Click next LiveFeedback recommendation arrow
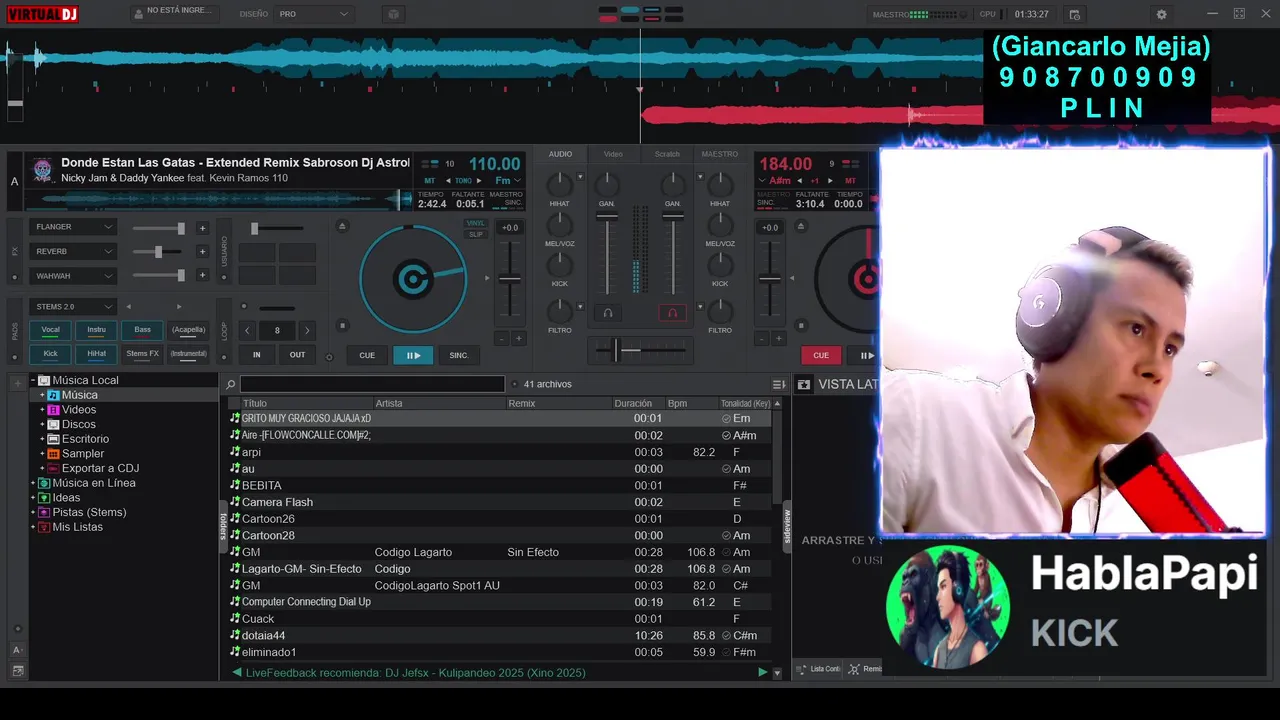This screenshot has width=1280, height=720. coord(762,673)
